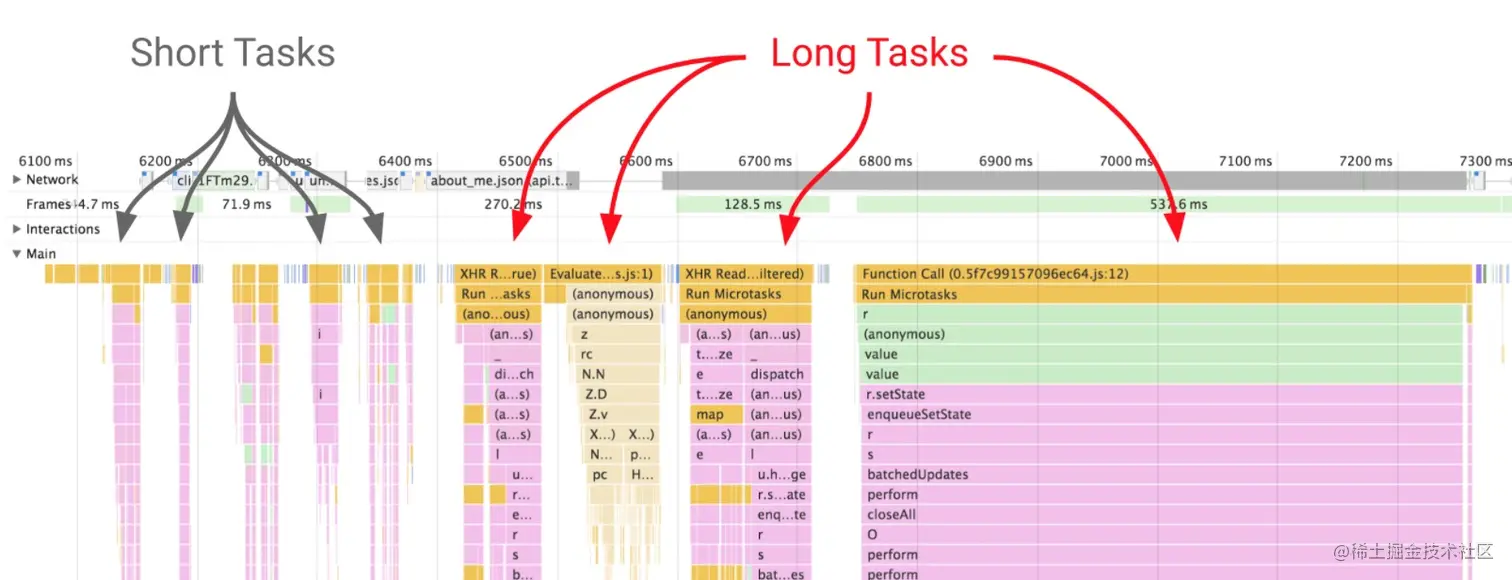Viewport: 1512px width, 580px height.
Task: Select the enq...te function block
Action: click(779, 514)
